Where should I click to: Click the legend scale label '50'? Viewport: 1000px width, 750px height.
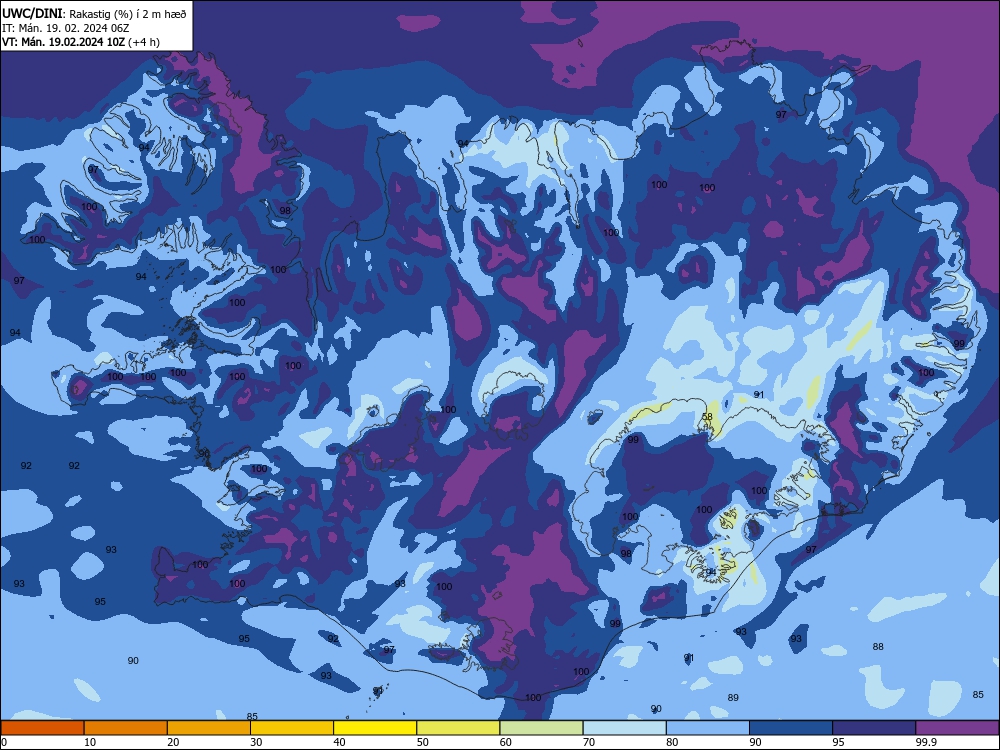tap(423, 742)
